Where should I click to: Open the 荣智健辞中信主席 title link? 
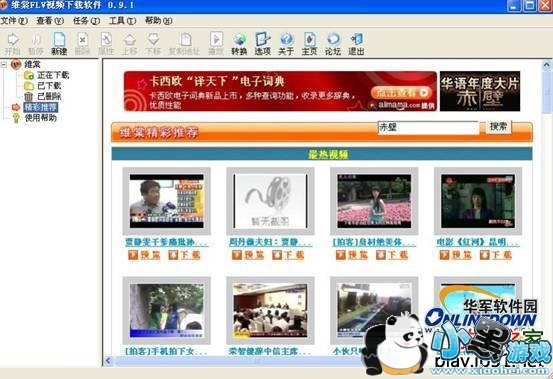coord(270,351)
